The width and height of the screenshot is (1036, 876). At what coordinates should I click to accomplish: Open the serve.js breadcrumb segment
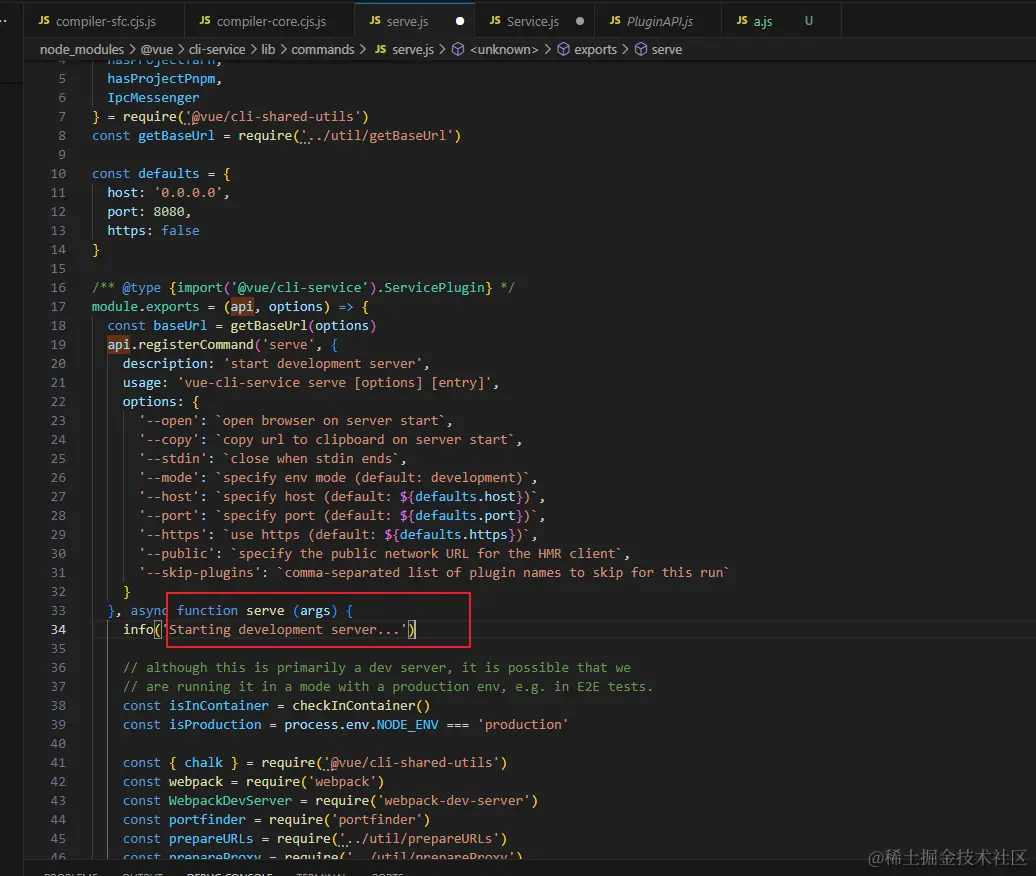(413, 50)
